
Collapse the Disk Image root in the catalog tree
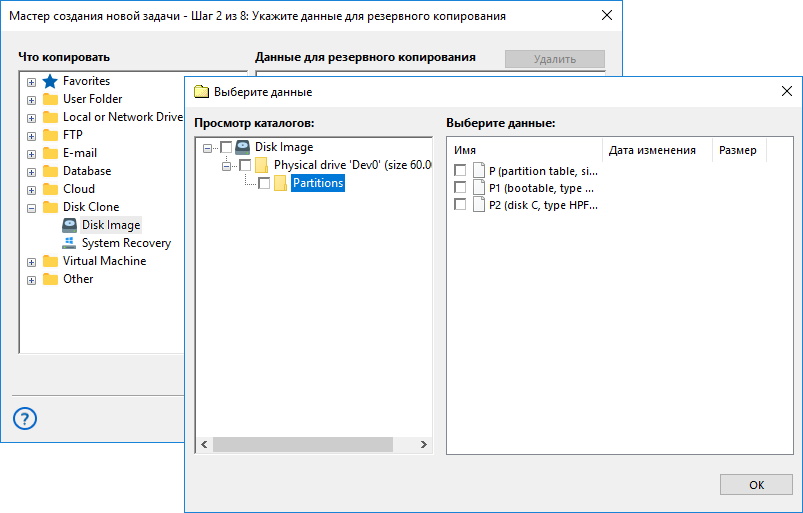207,148
